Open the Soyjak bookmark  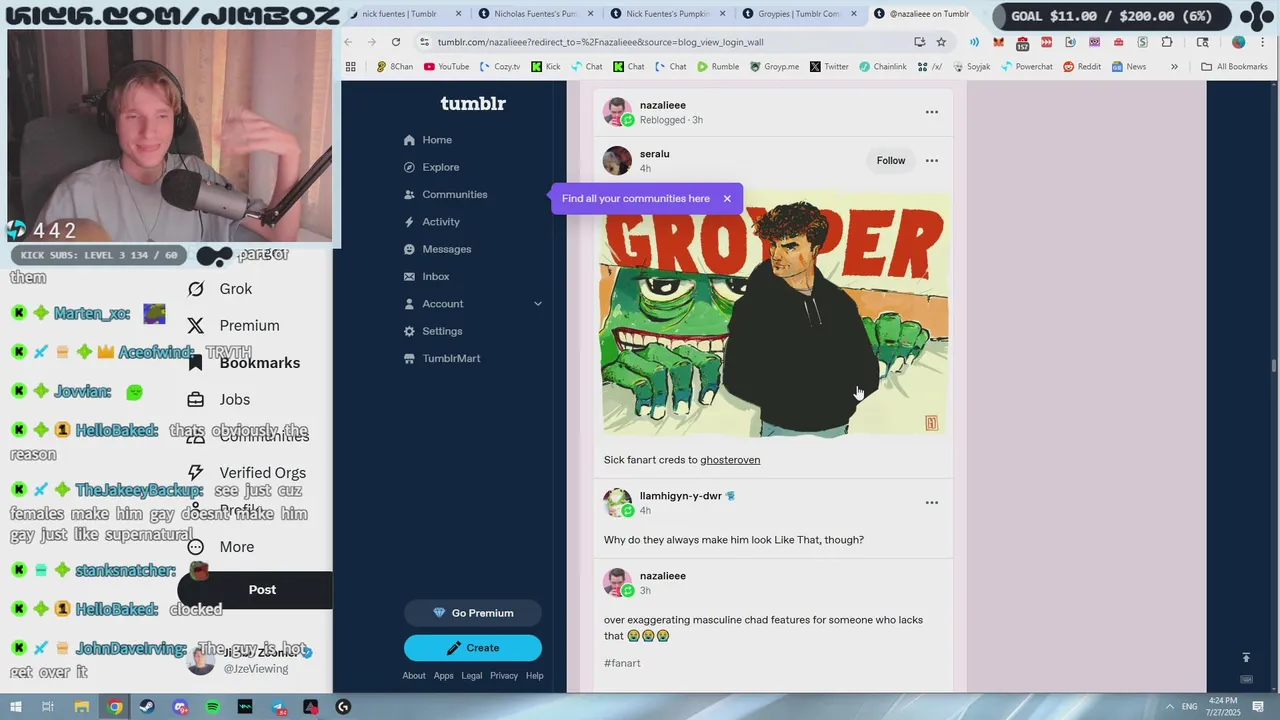(971, 67)
